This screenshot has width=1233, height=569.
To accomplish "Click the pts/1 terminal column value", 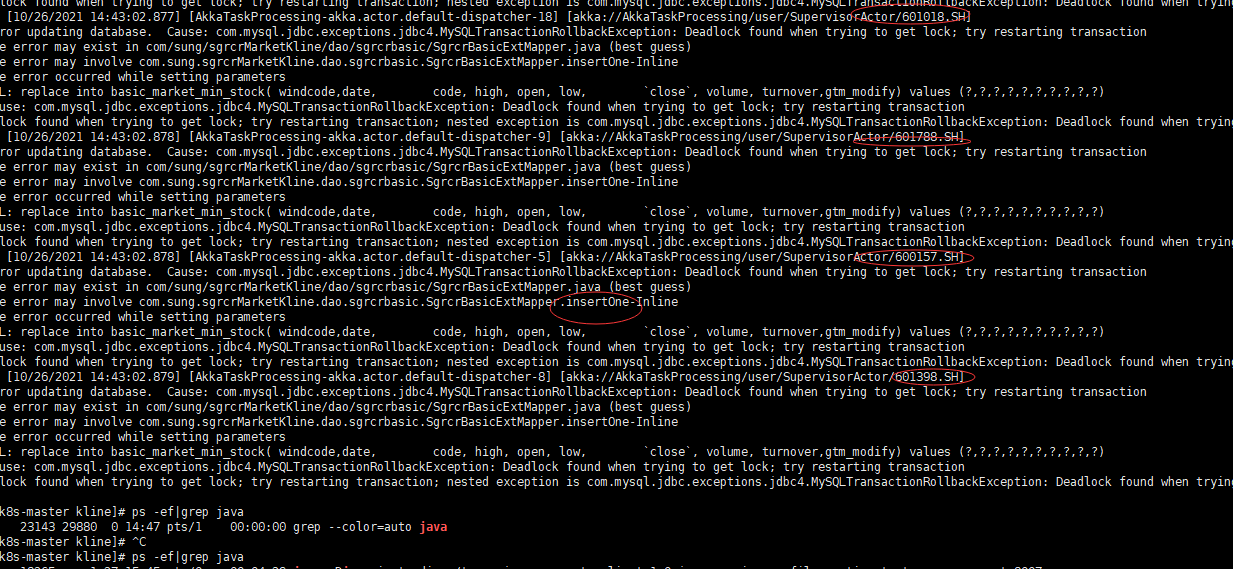I will point(185,527).
